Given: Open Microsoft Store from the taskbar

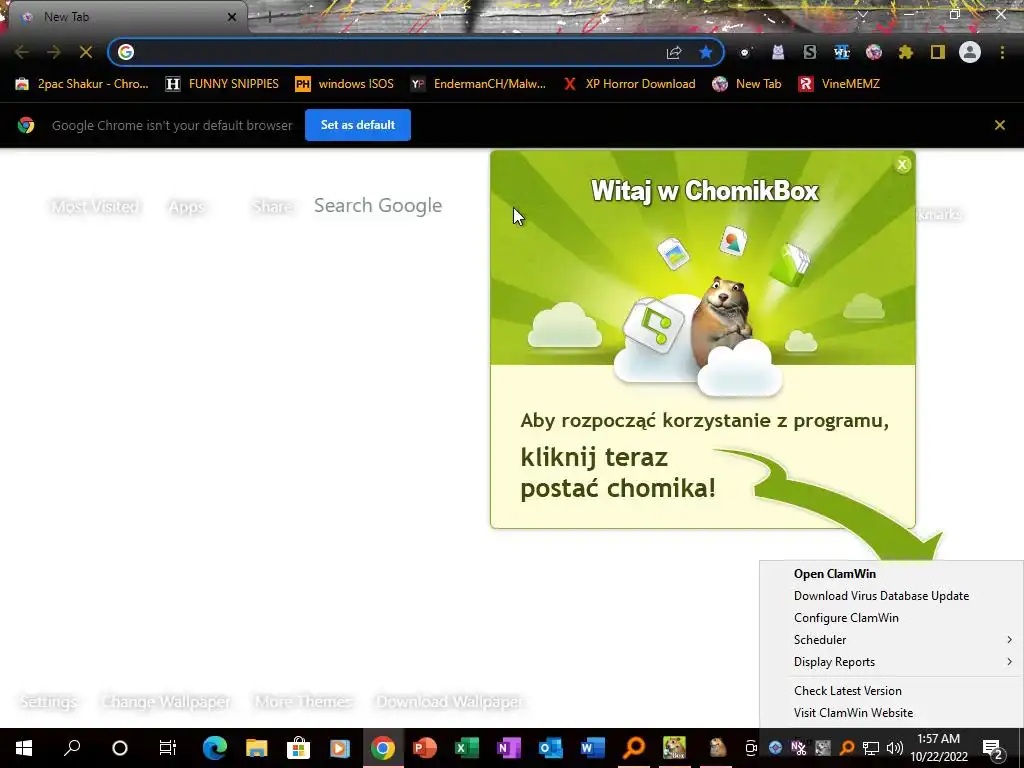Looking at the screenshot, I should coord(298,748).
